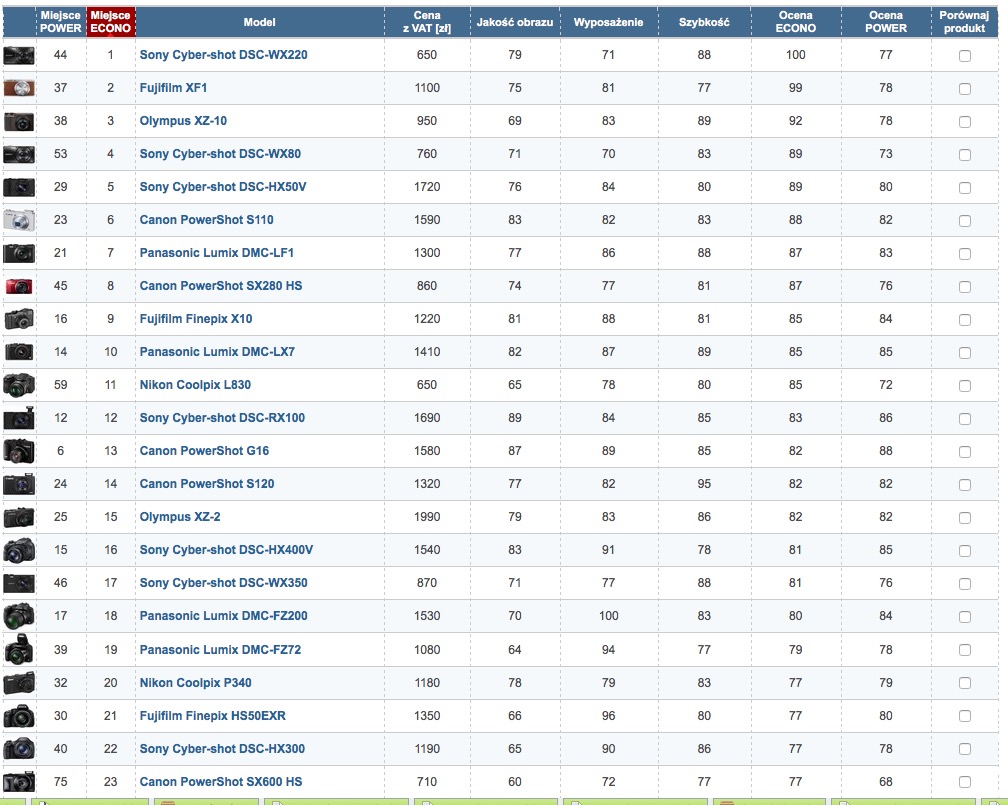Tick compare checkbox for Canon PowerShot G16
The width and height of the screenshot is (1008, 805).
coord(964,452)
